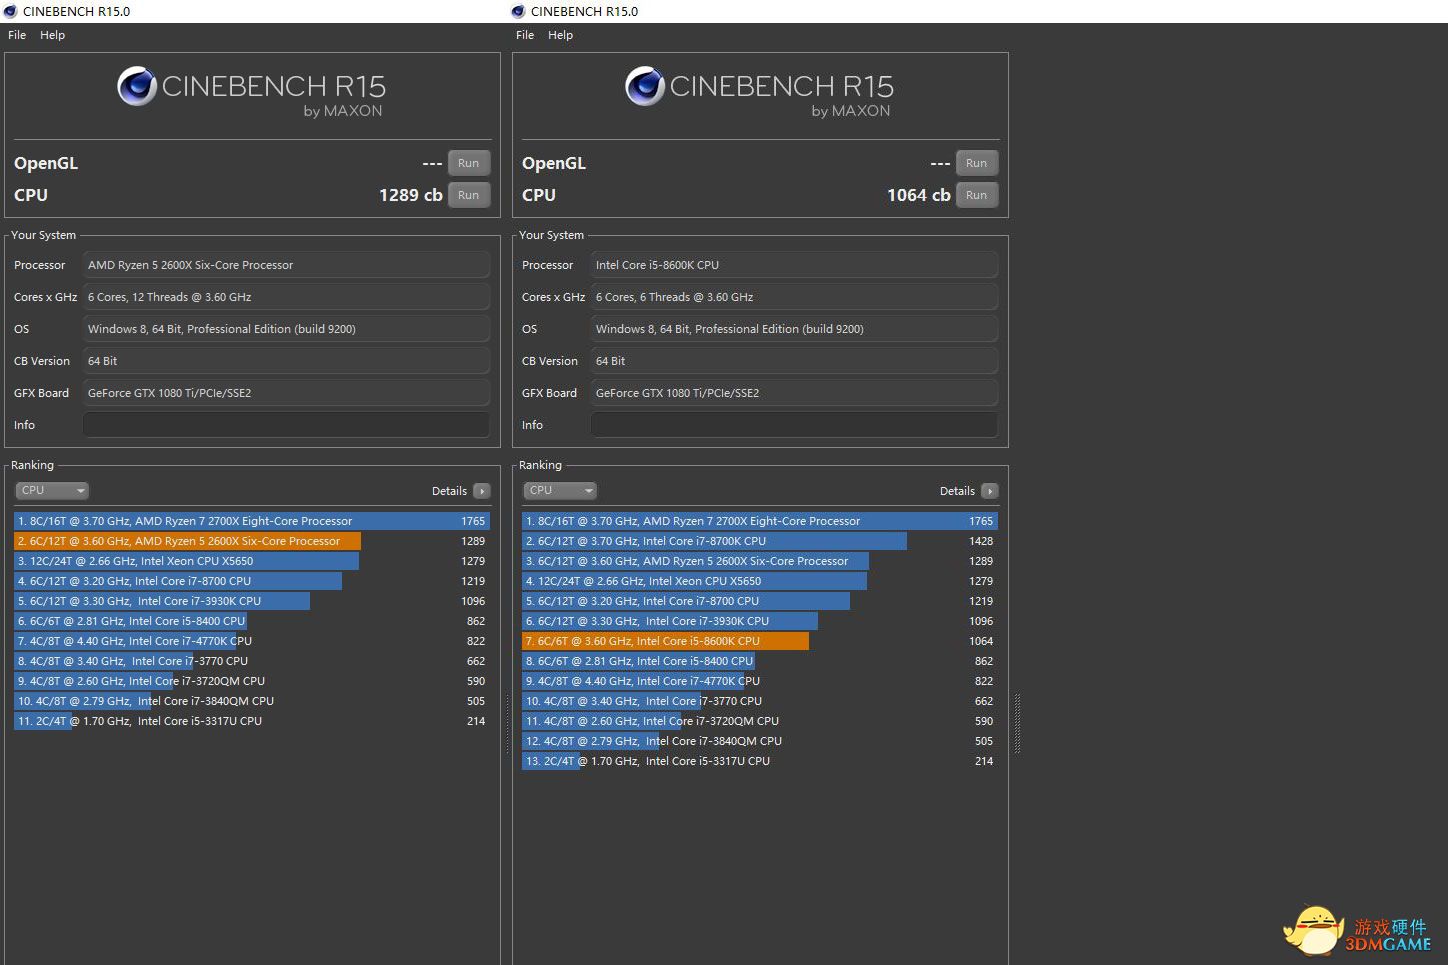Image resolution: width=1448 pixels, height=965 pixels.
Task: Select Core i7-4770K row in left ranking
Action: click(x=251, y=641)
